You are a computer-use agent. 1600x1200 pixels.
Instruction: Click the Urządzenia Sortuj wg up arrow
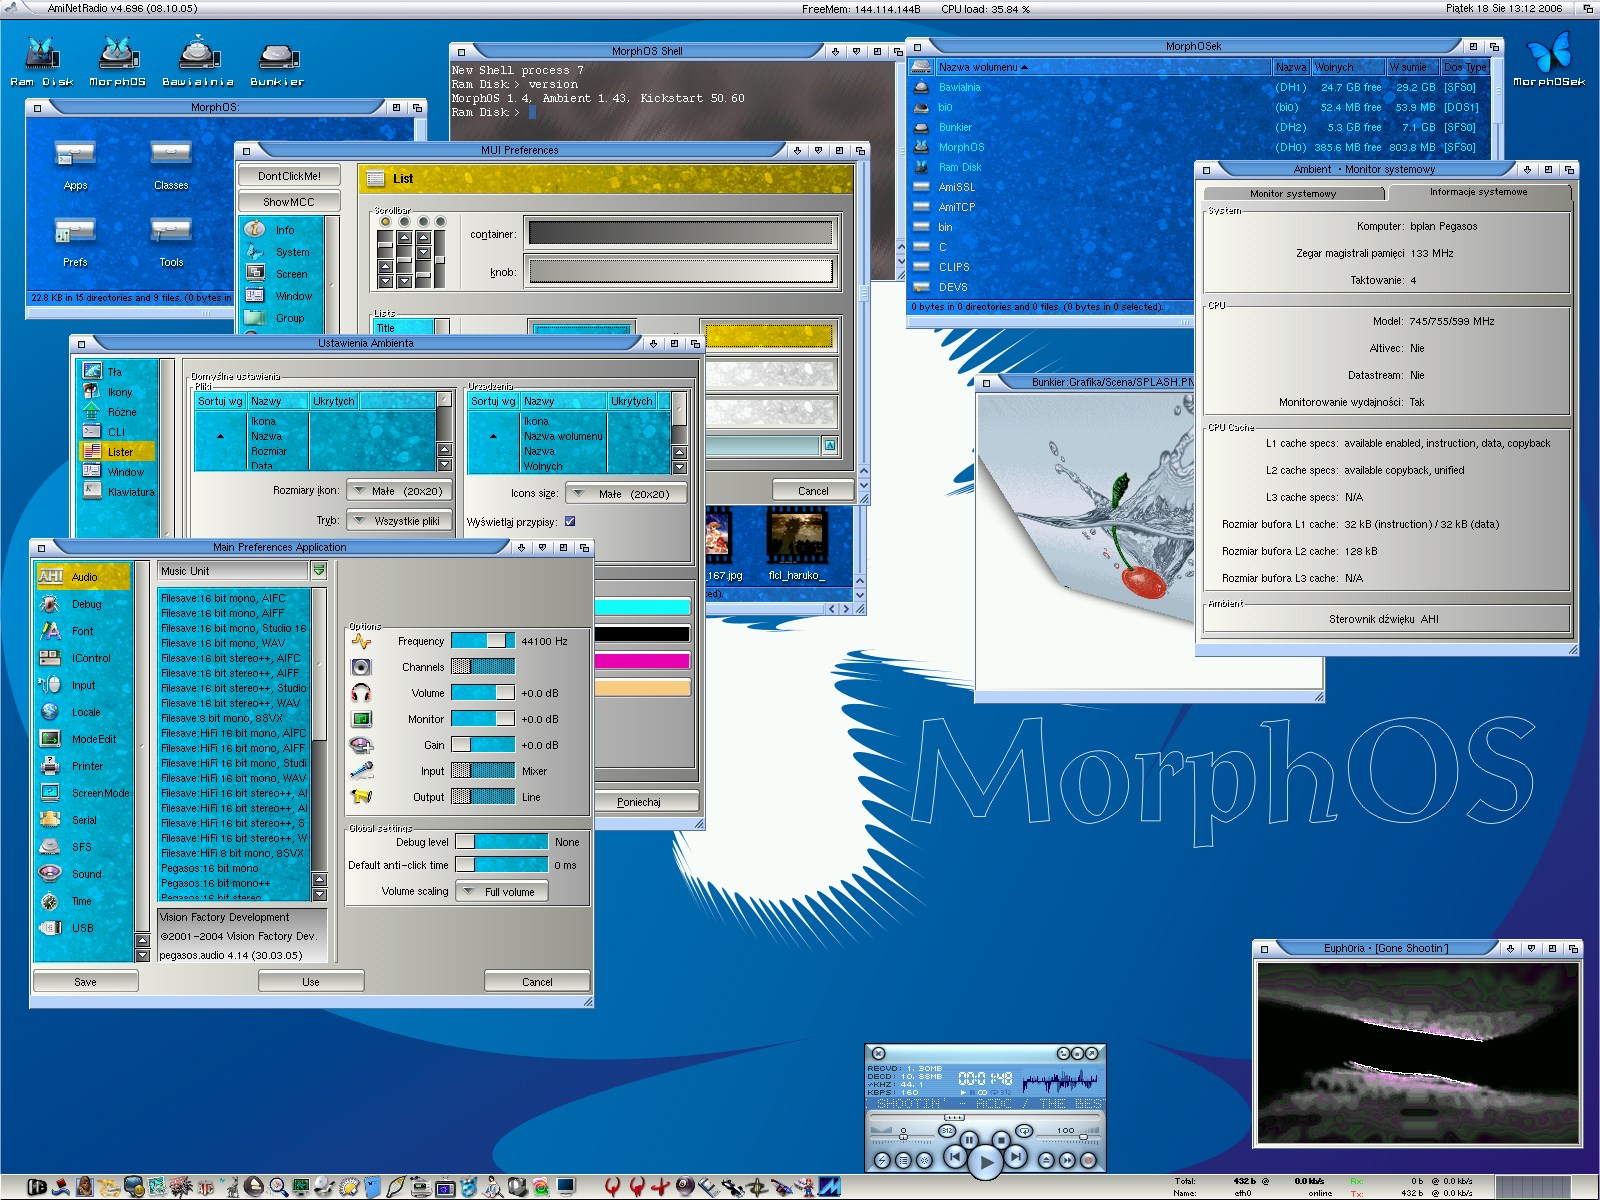coord(493,436)
